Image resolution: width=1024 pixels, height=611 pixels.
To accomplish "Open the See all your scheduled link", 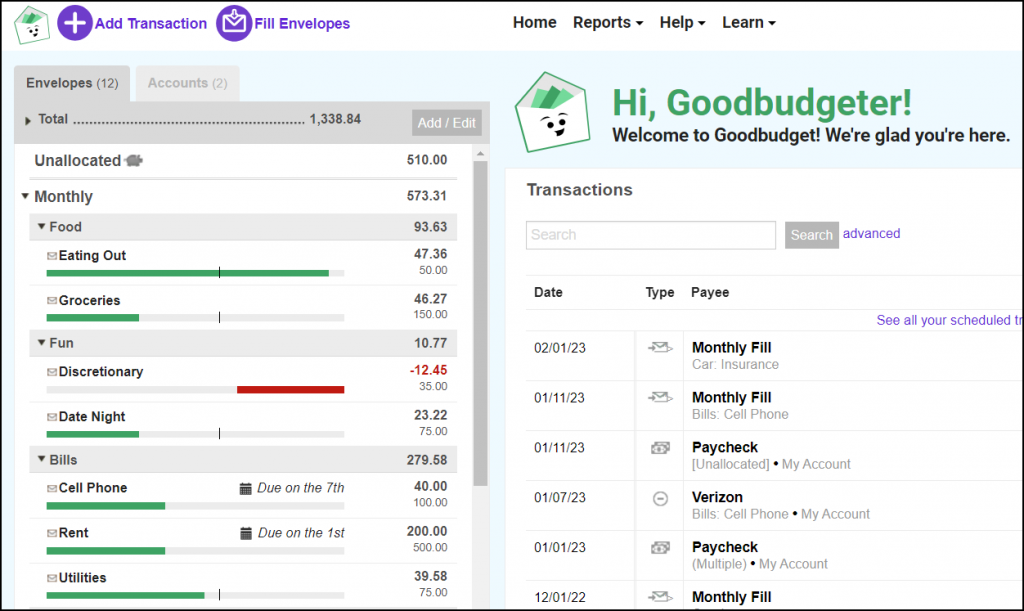I will pyautogui.click(x=950, y=321).
